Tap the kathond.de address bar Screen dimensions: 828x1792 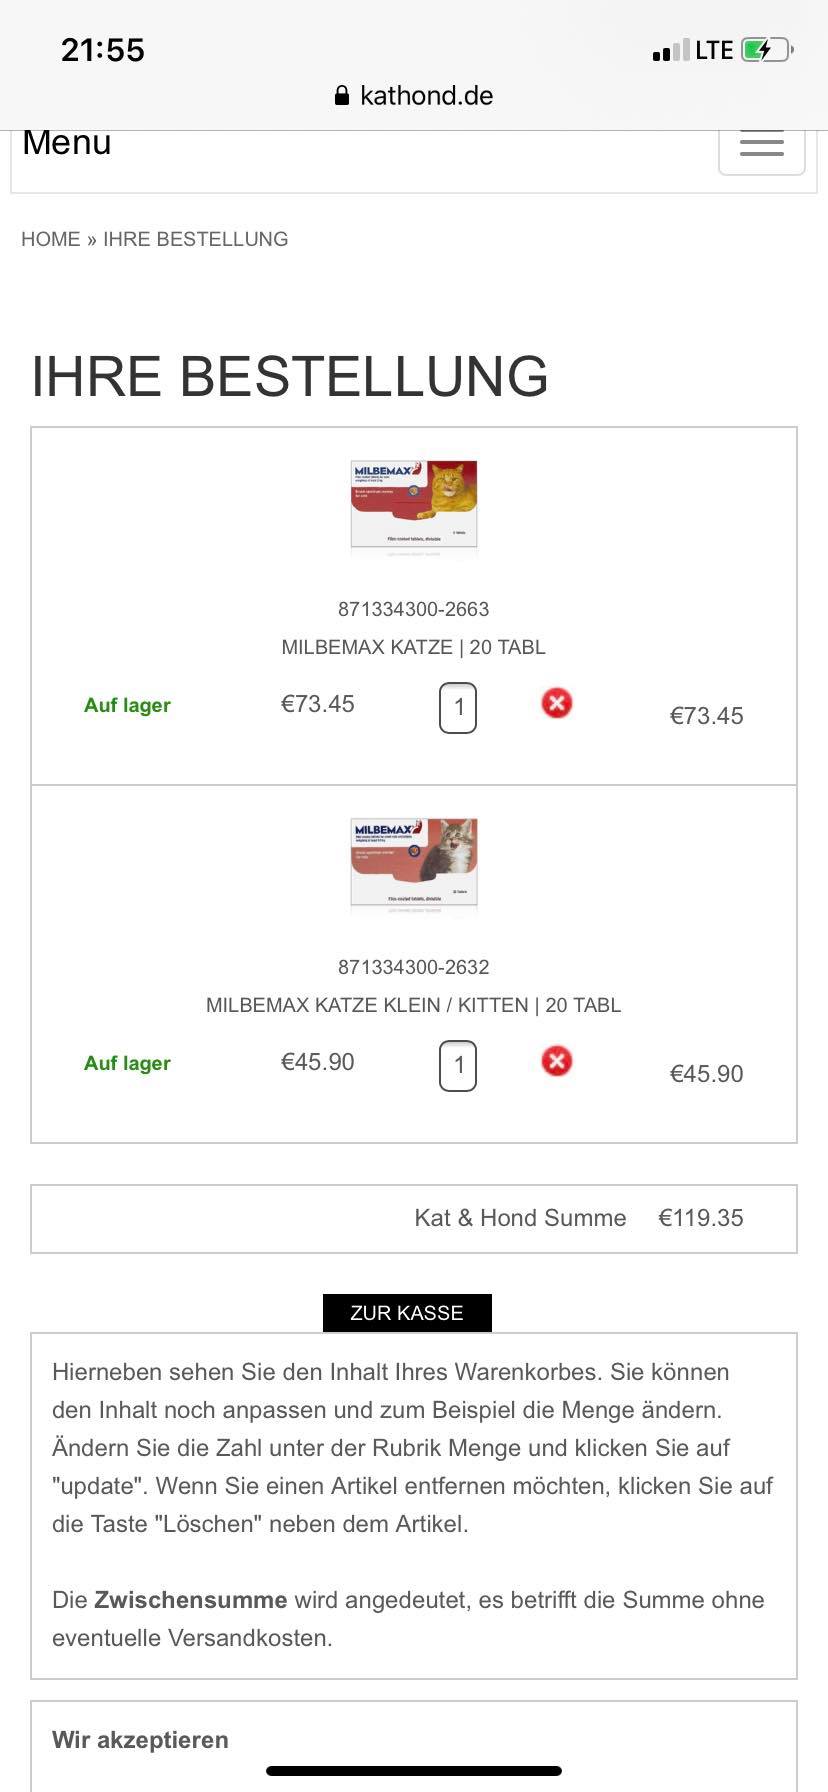click(414, 95)
